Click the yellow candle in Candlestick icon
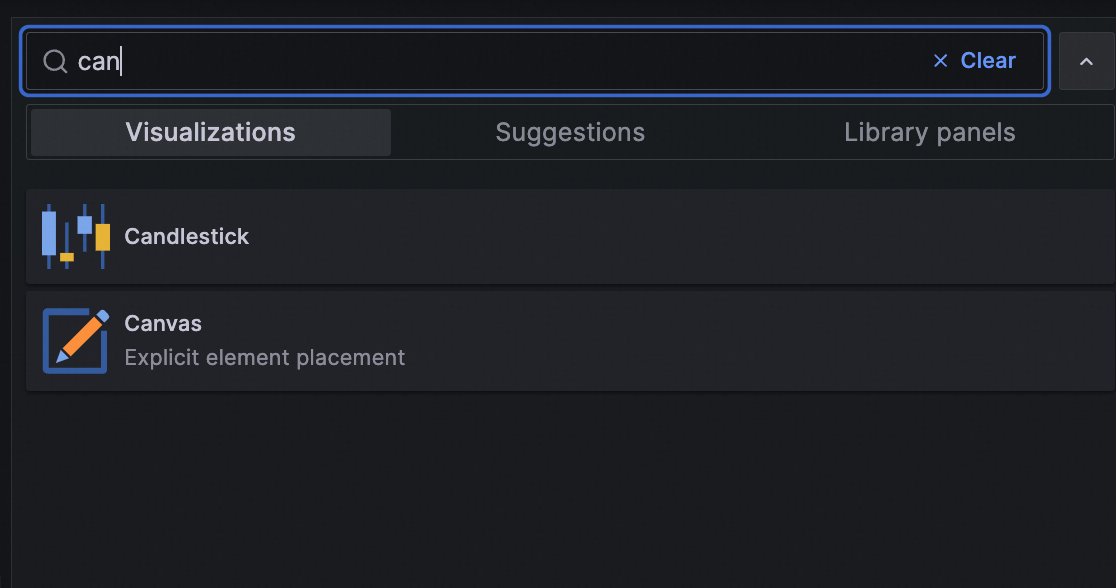 pos(102,237)
